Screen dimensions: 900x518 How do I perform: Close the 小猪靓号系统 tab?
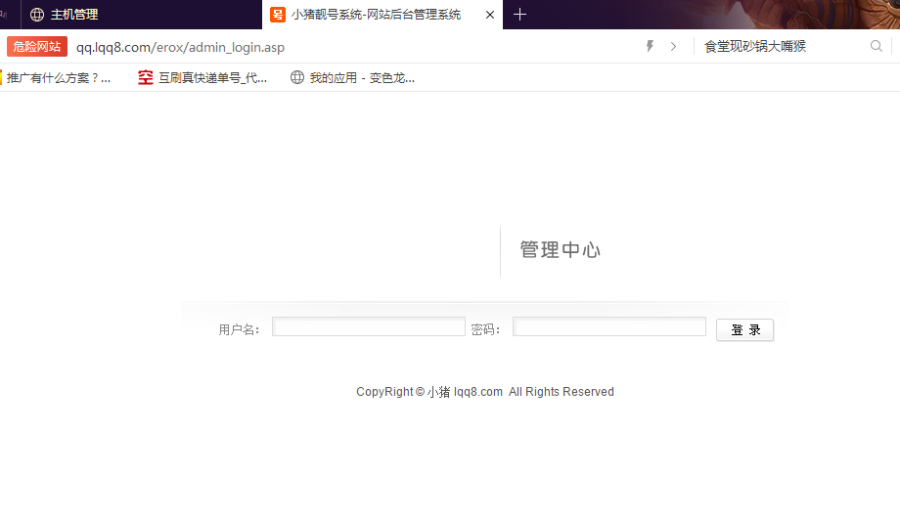point(490,15)
